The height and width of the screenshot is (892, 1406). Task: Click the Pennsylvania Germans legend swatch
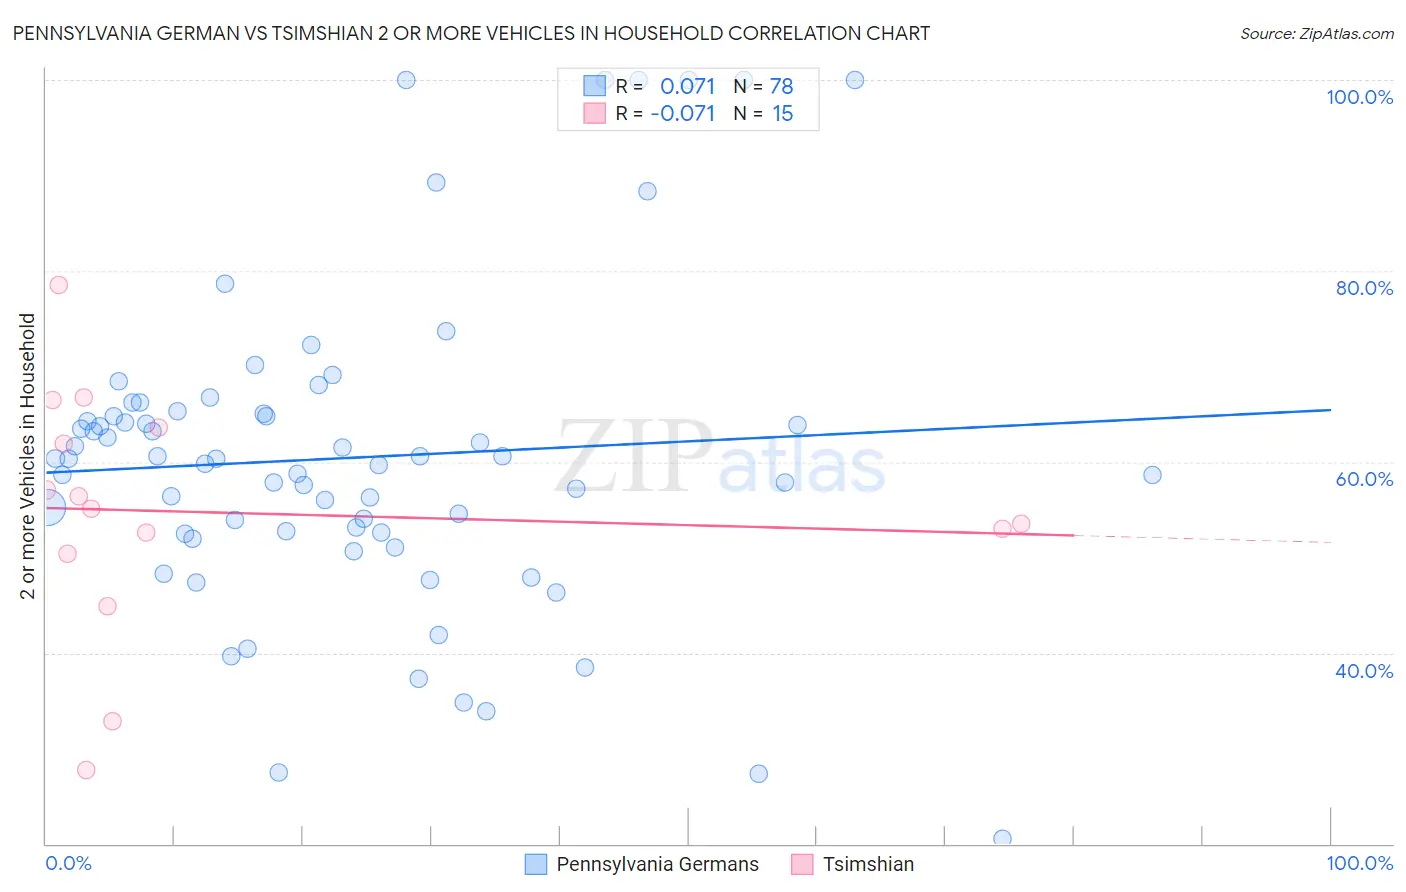pyautogui.click(x=536, y=864)
